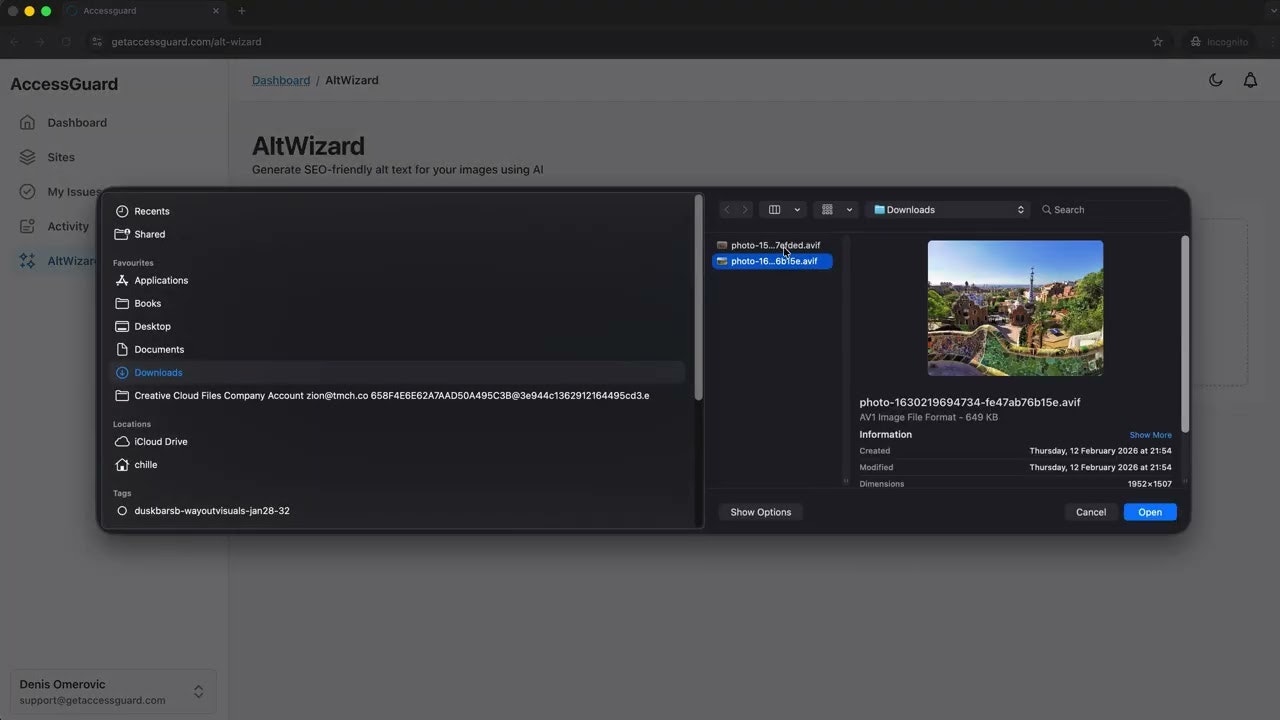
Task: Open the Downloads location dropdown
Action: click(946, 209)
